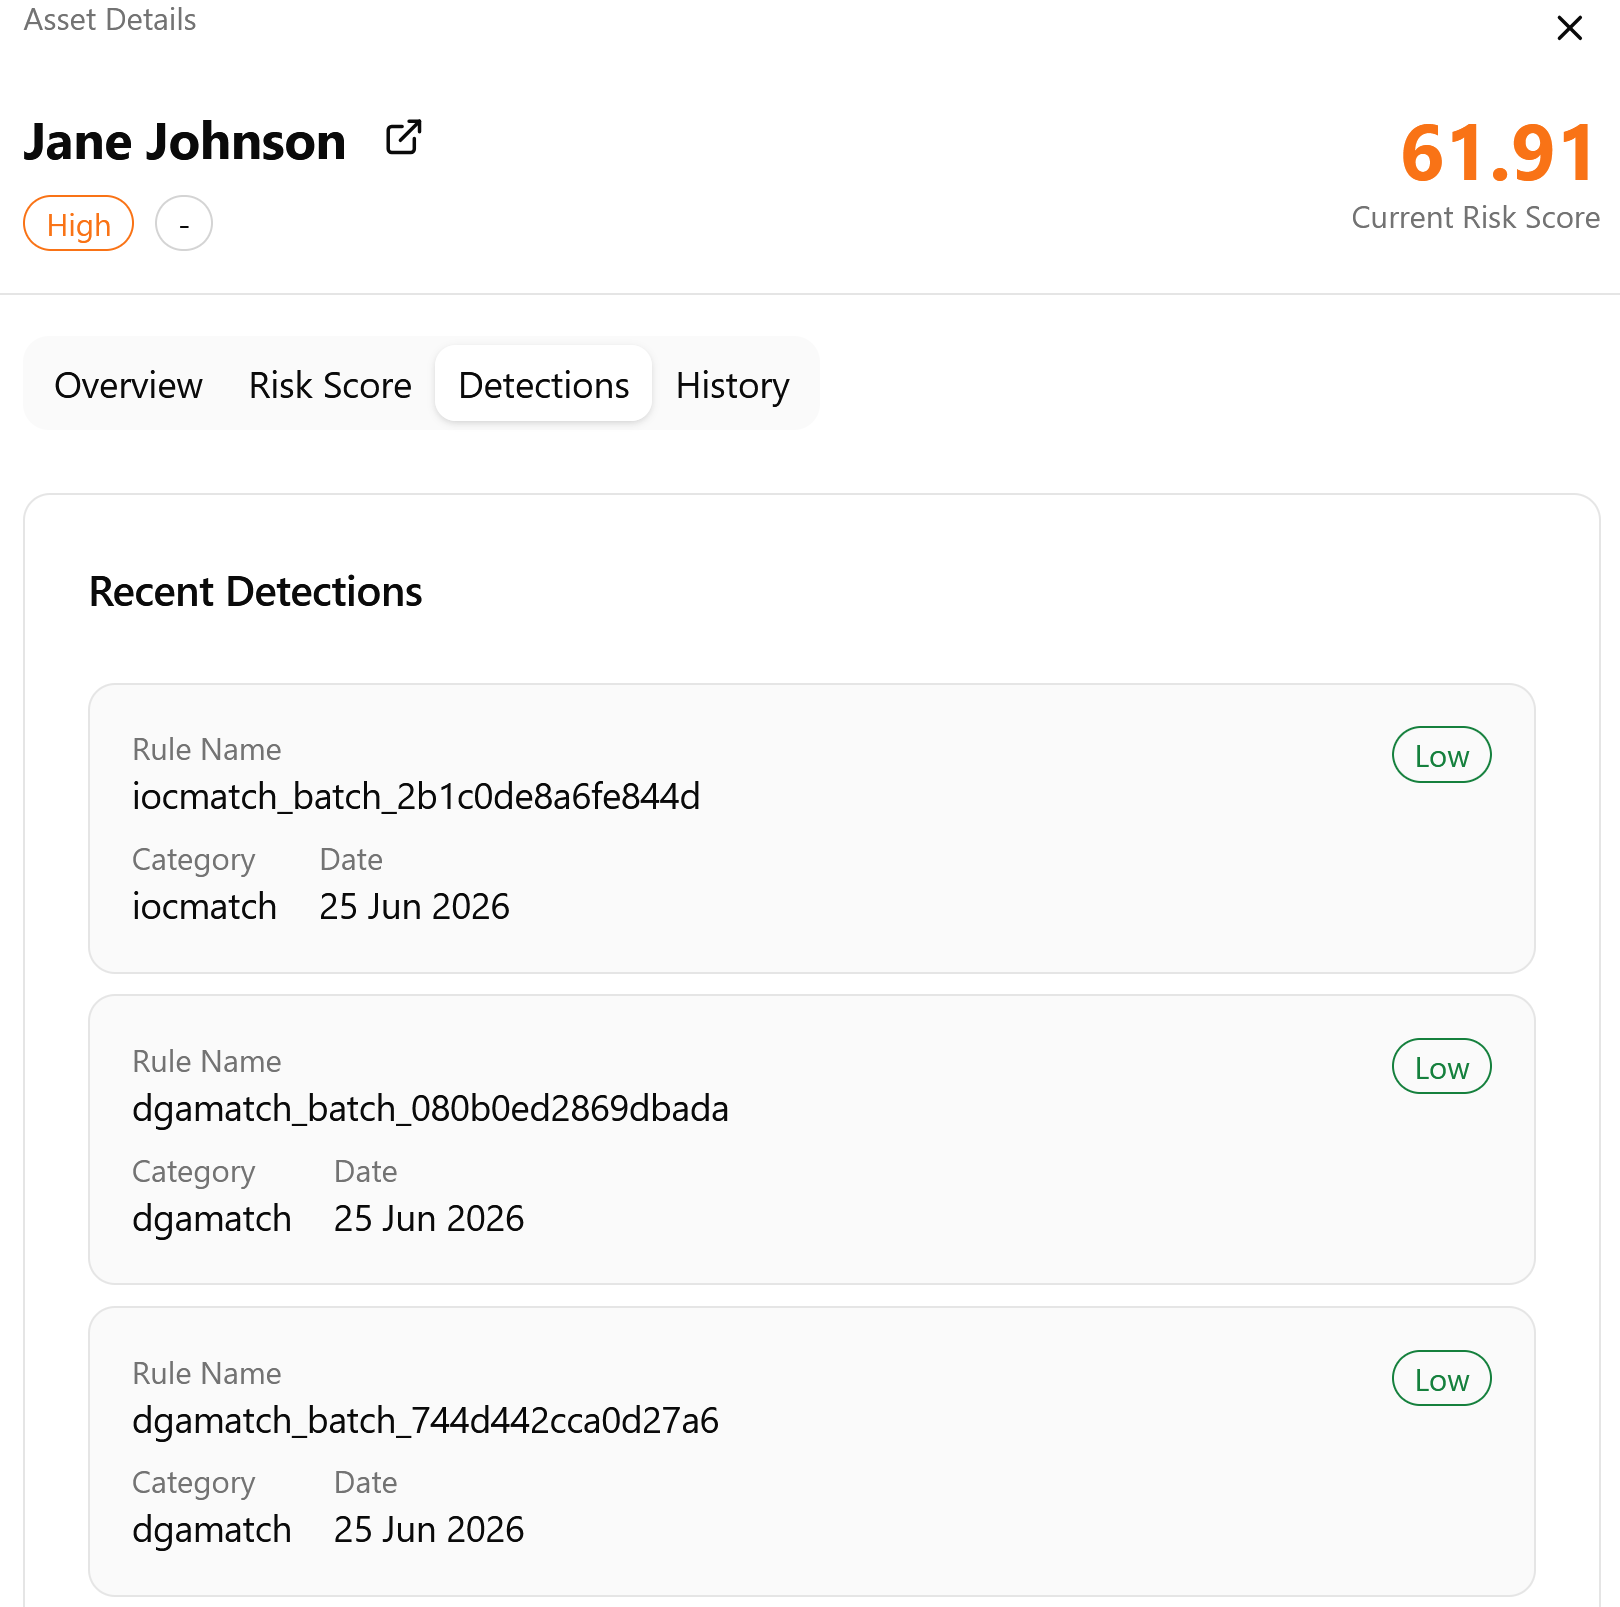The width and height of the screenshot is (1620, 1607).
Task: Open the dgamatch_batch_744d442cca0d27a6 detection
Action: pos(812,1451)
